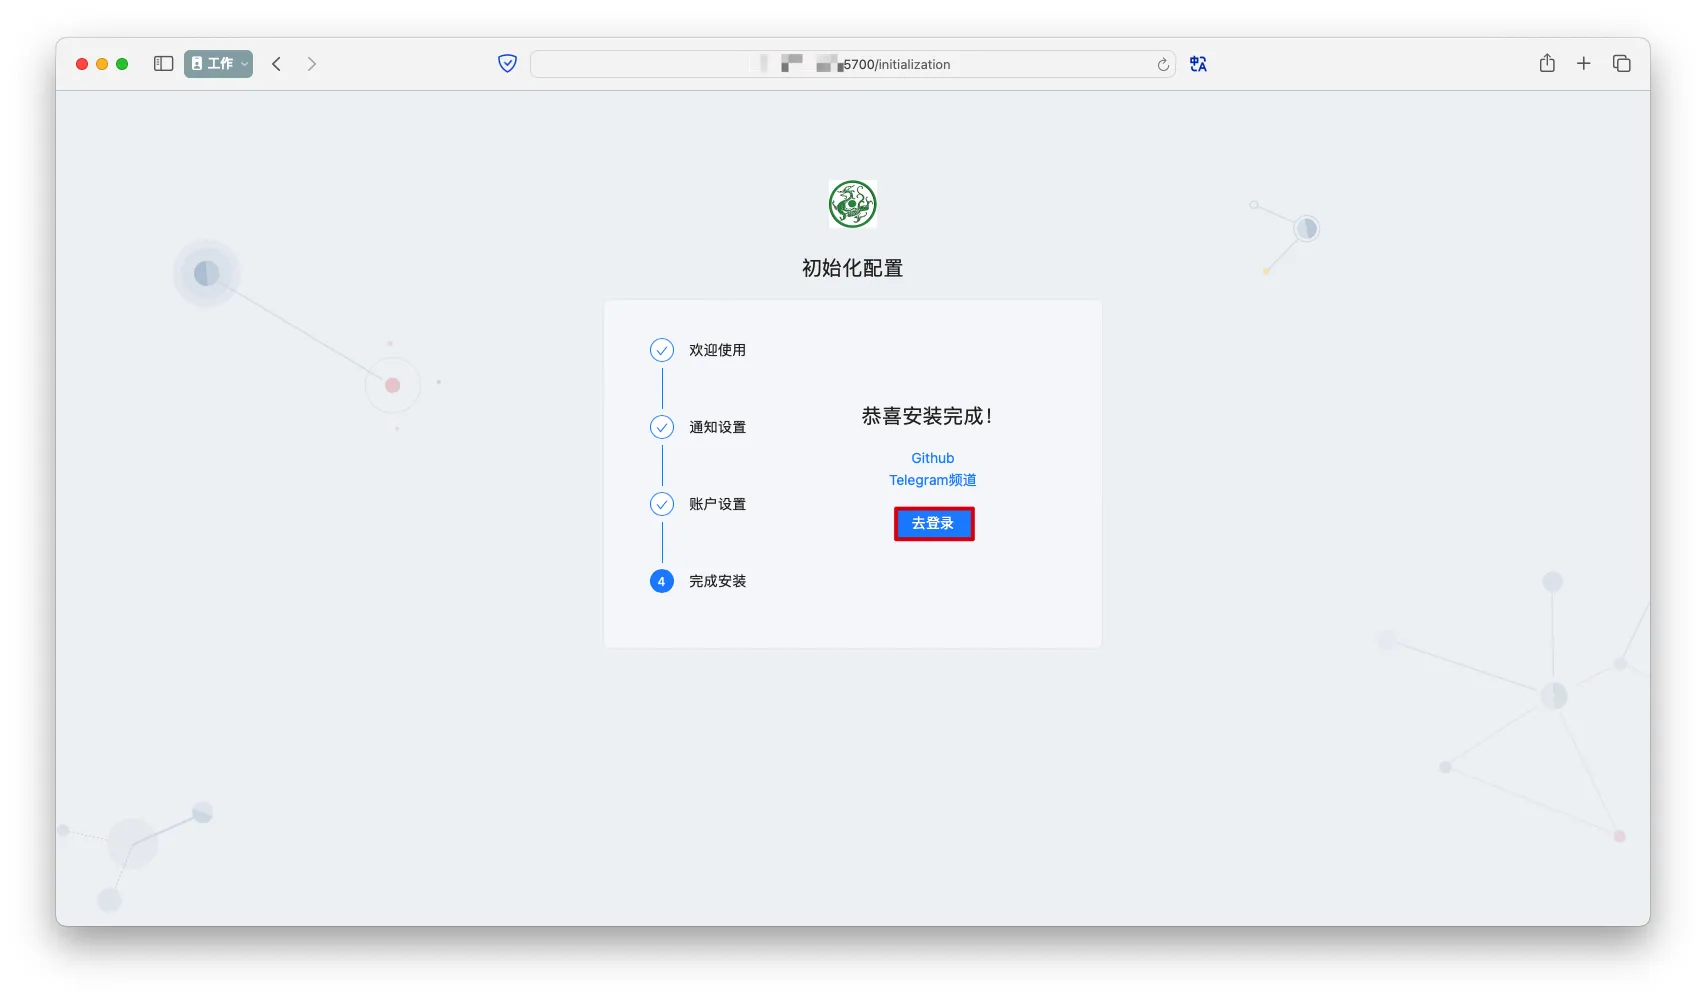Open the page translation icon
This screenshot has height=1000, width=1706.
(x=1198, y=64)
